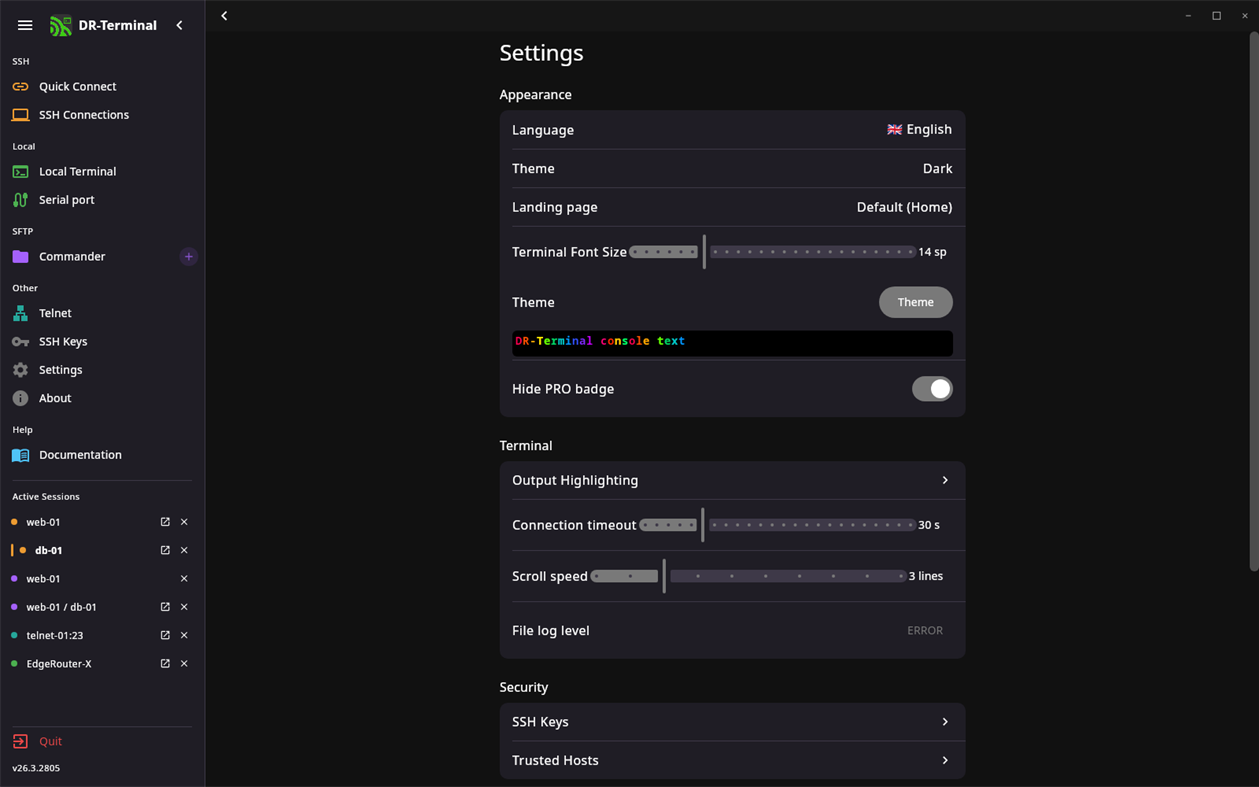Adjust the Connection timeout slider
Viewport: 1259px width, 787px height.
(777, 525)
